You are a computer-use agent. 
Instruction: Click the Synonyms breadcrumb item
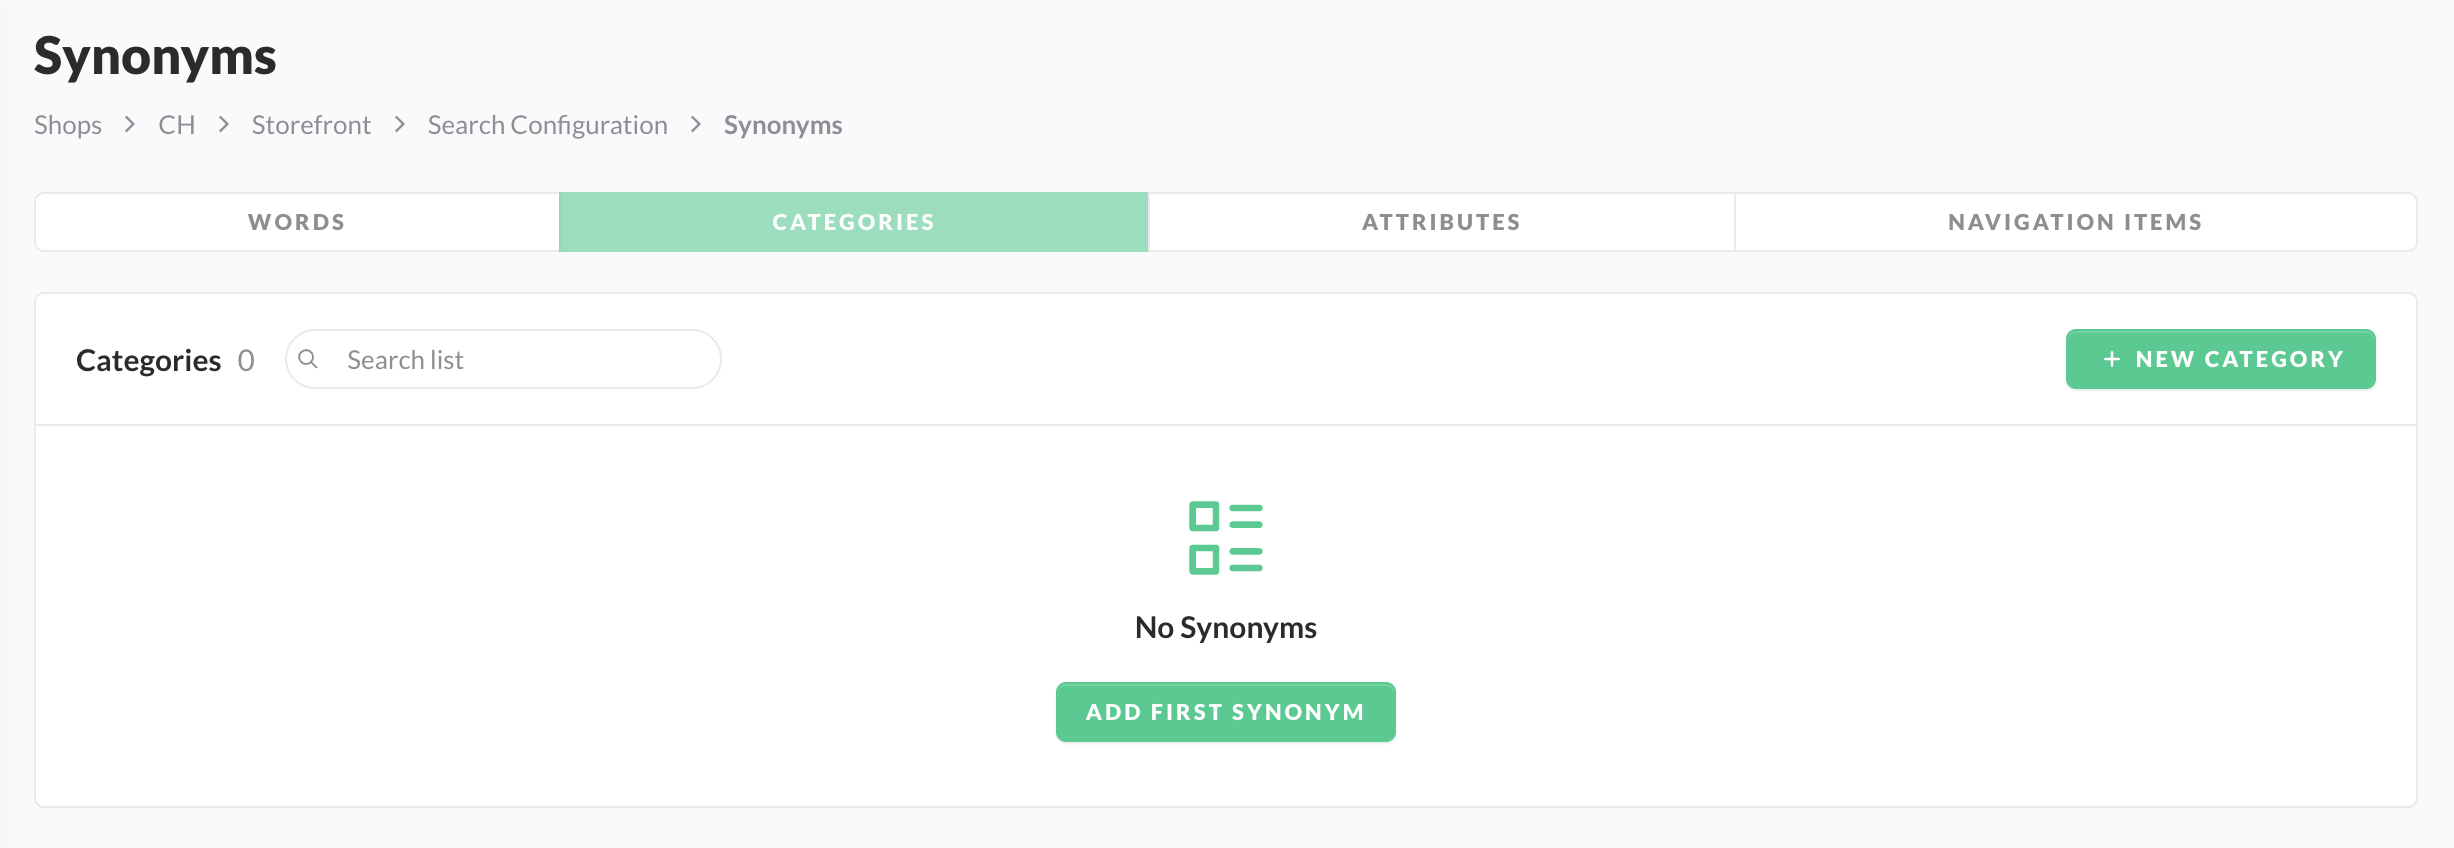click(x=783, y=125)
